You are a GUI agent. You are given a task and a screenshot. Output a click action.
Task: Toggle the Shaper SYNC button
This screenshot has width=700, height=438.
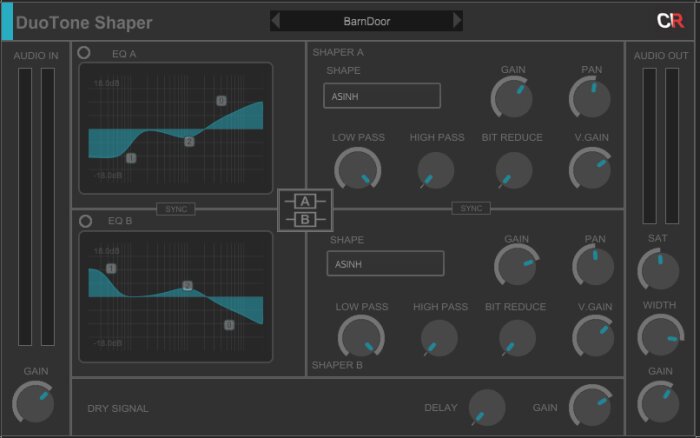(x=471, y=208)
